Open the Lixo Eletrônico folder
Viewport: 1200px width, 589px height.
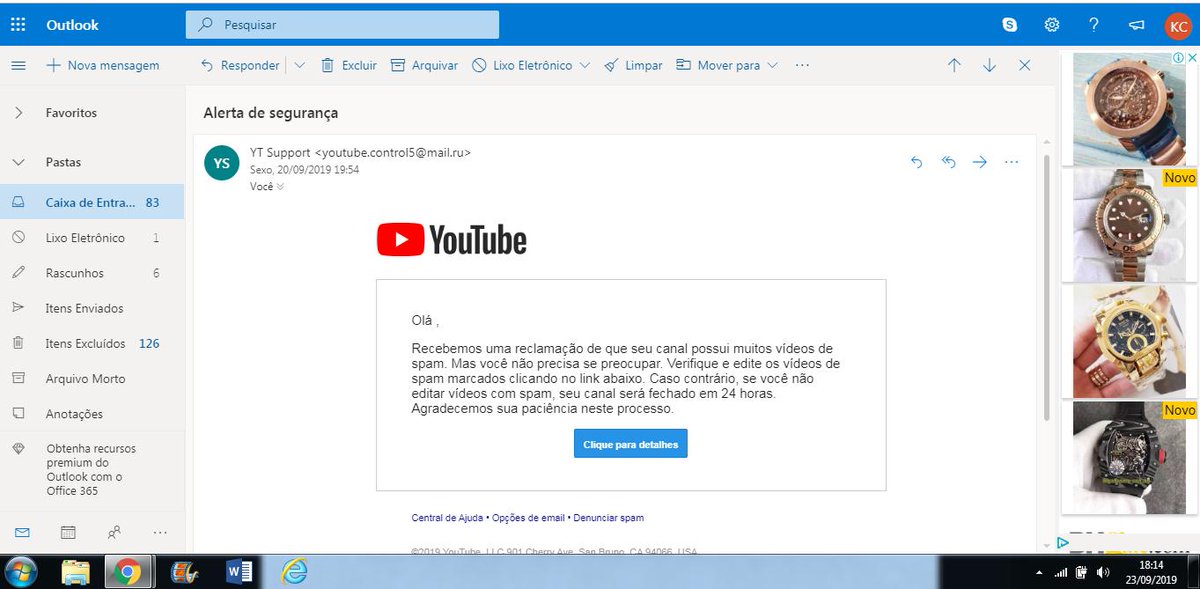tap(92, 238)
